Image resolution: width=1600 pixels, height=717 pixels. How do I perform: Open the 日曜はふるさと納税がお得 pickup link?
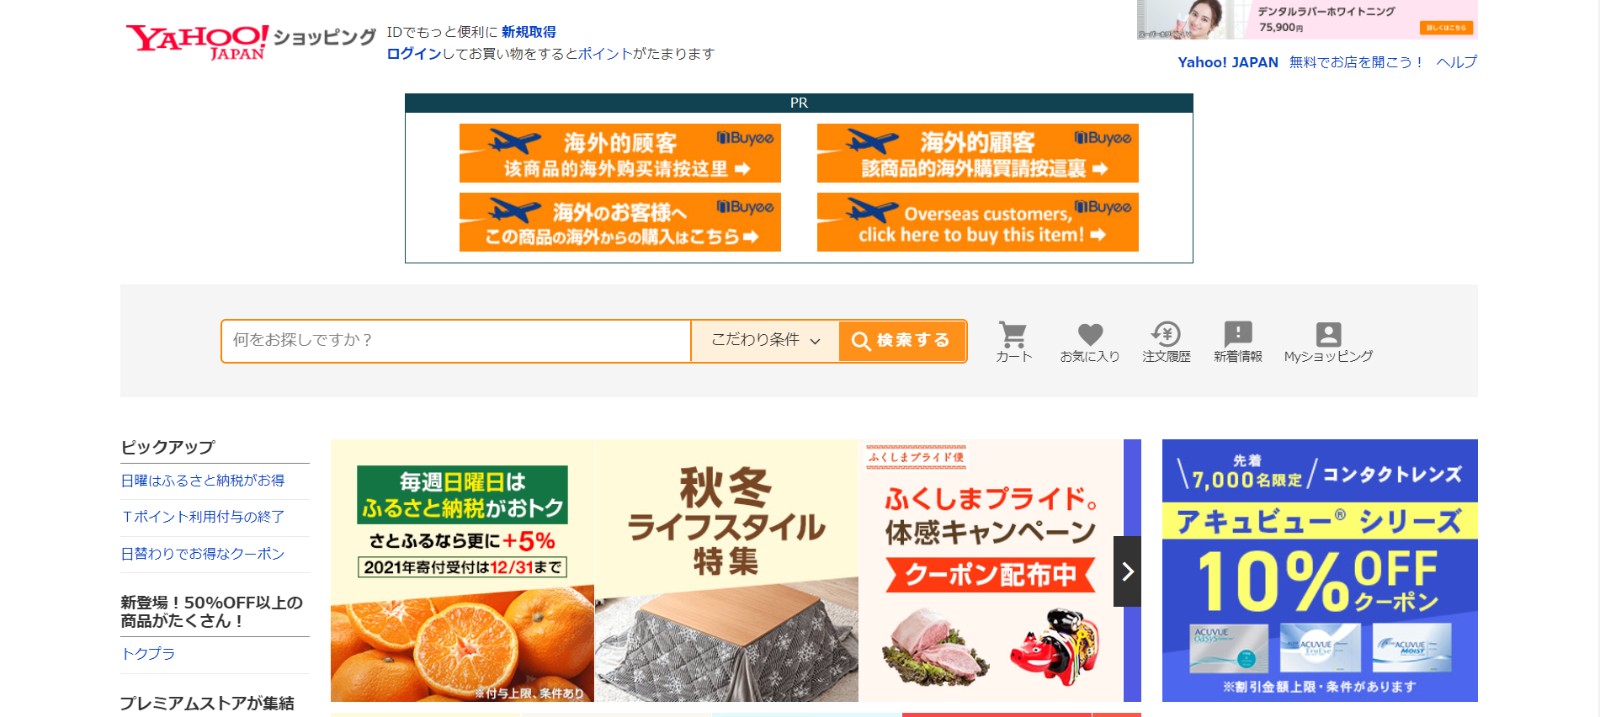(x=203, y=481)
